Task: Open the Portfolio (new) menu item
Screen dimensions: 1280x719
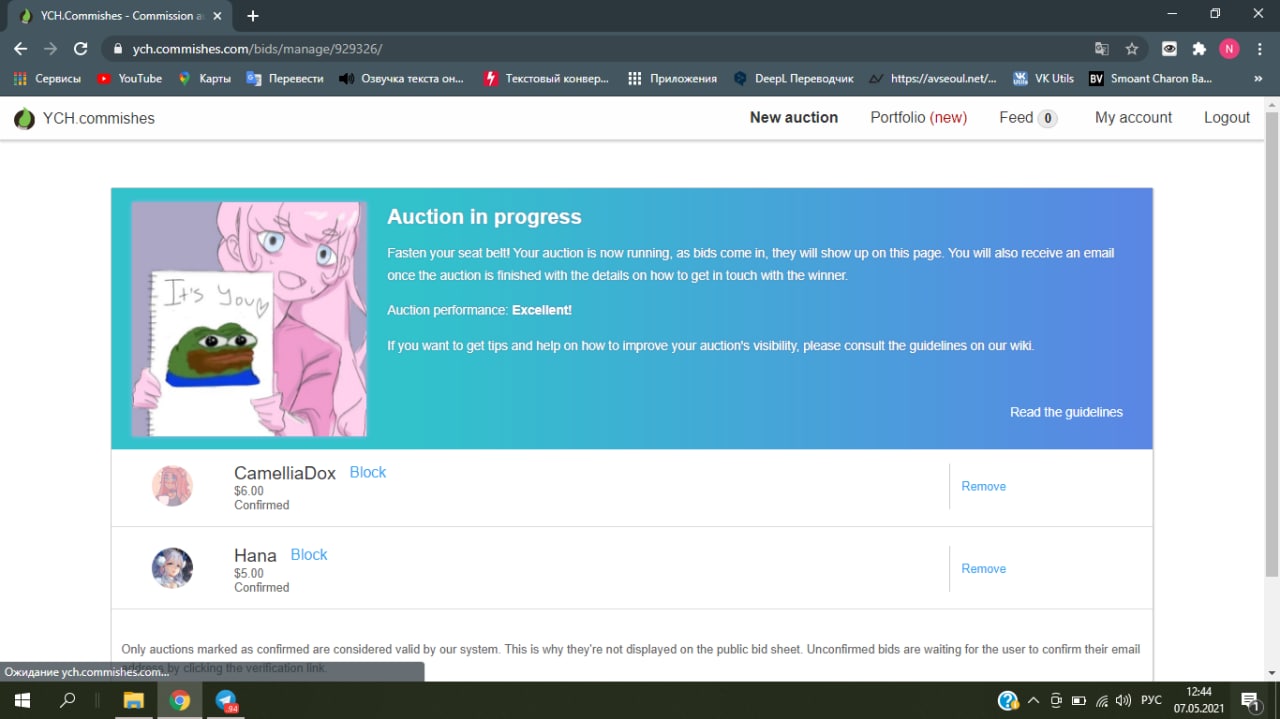Action: pyautogui.click(x=918, y=117)
